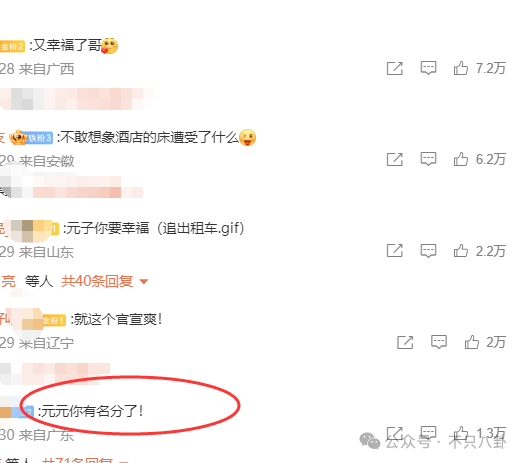
Task: Share the comment from 山东
Action: 395,251
